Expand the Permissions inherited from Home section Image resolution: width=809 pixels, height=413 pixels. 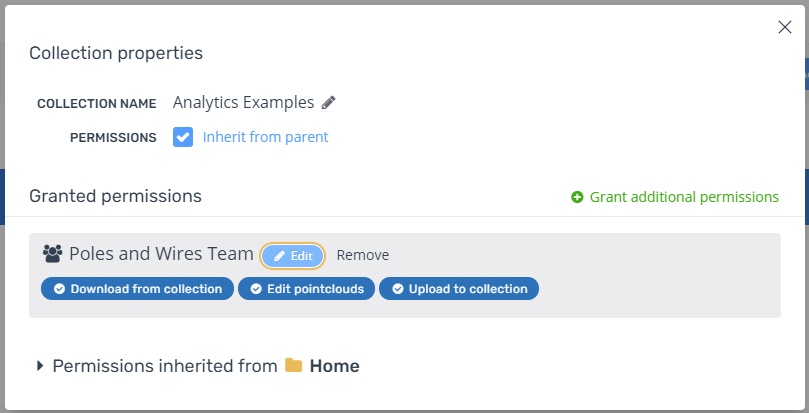pyautogui.click(x=40, y=366)
